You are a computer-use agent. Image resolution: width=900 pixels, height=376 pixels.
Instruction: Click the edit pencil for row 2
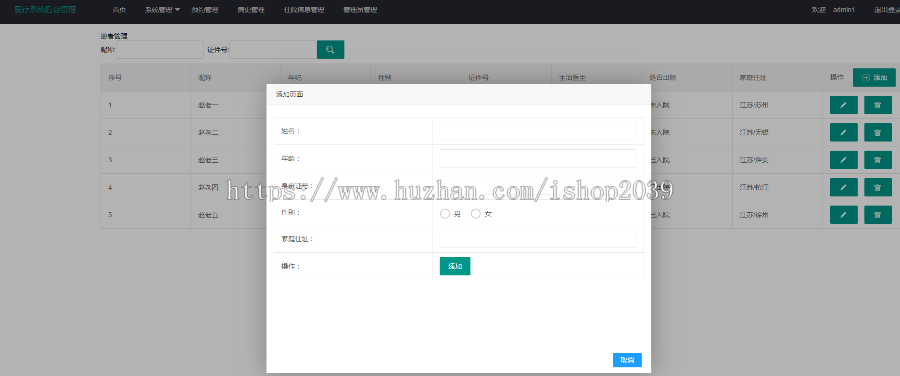[844, 132]
